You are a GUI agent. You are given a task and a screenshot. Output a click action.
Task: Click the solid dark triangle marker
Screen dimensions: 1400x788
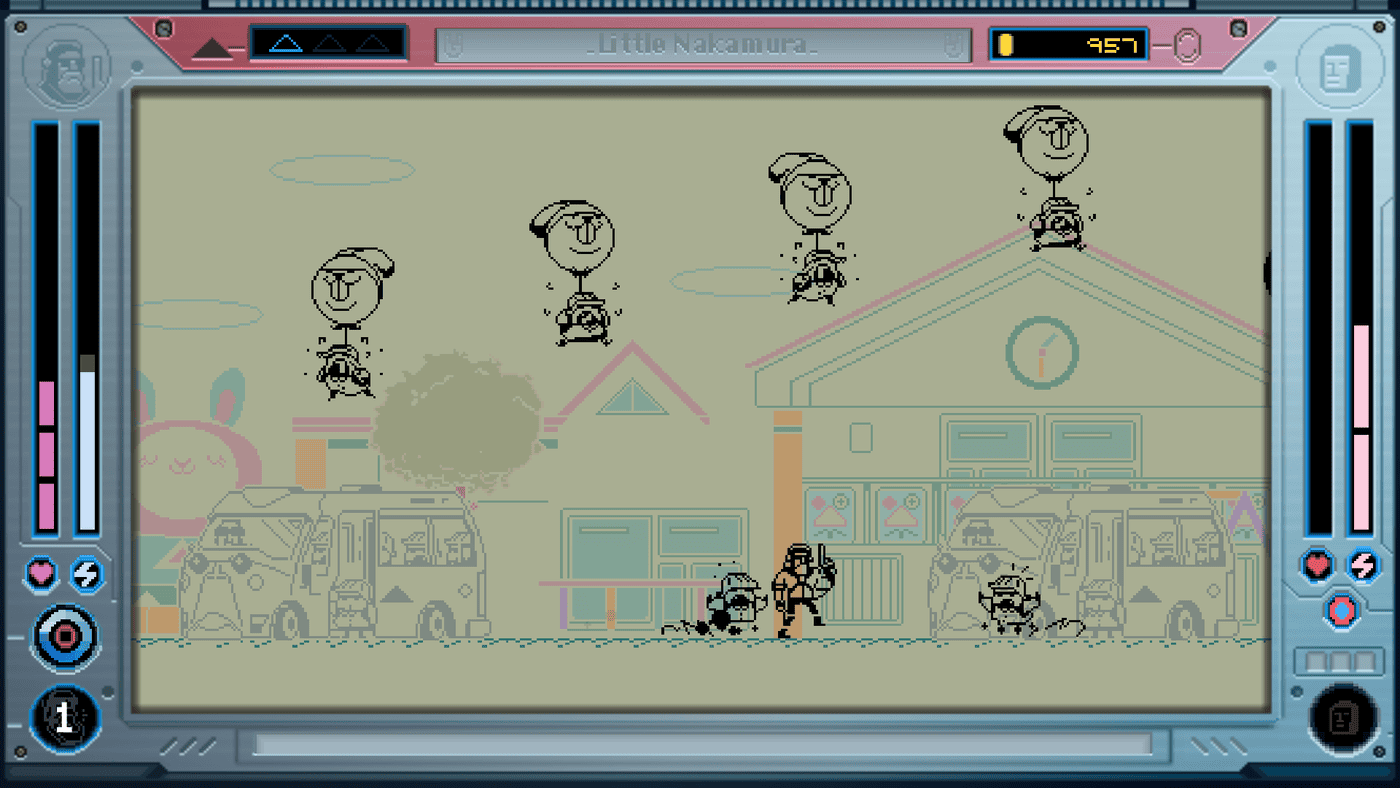212,48
